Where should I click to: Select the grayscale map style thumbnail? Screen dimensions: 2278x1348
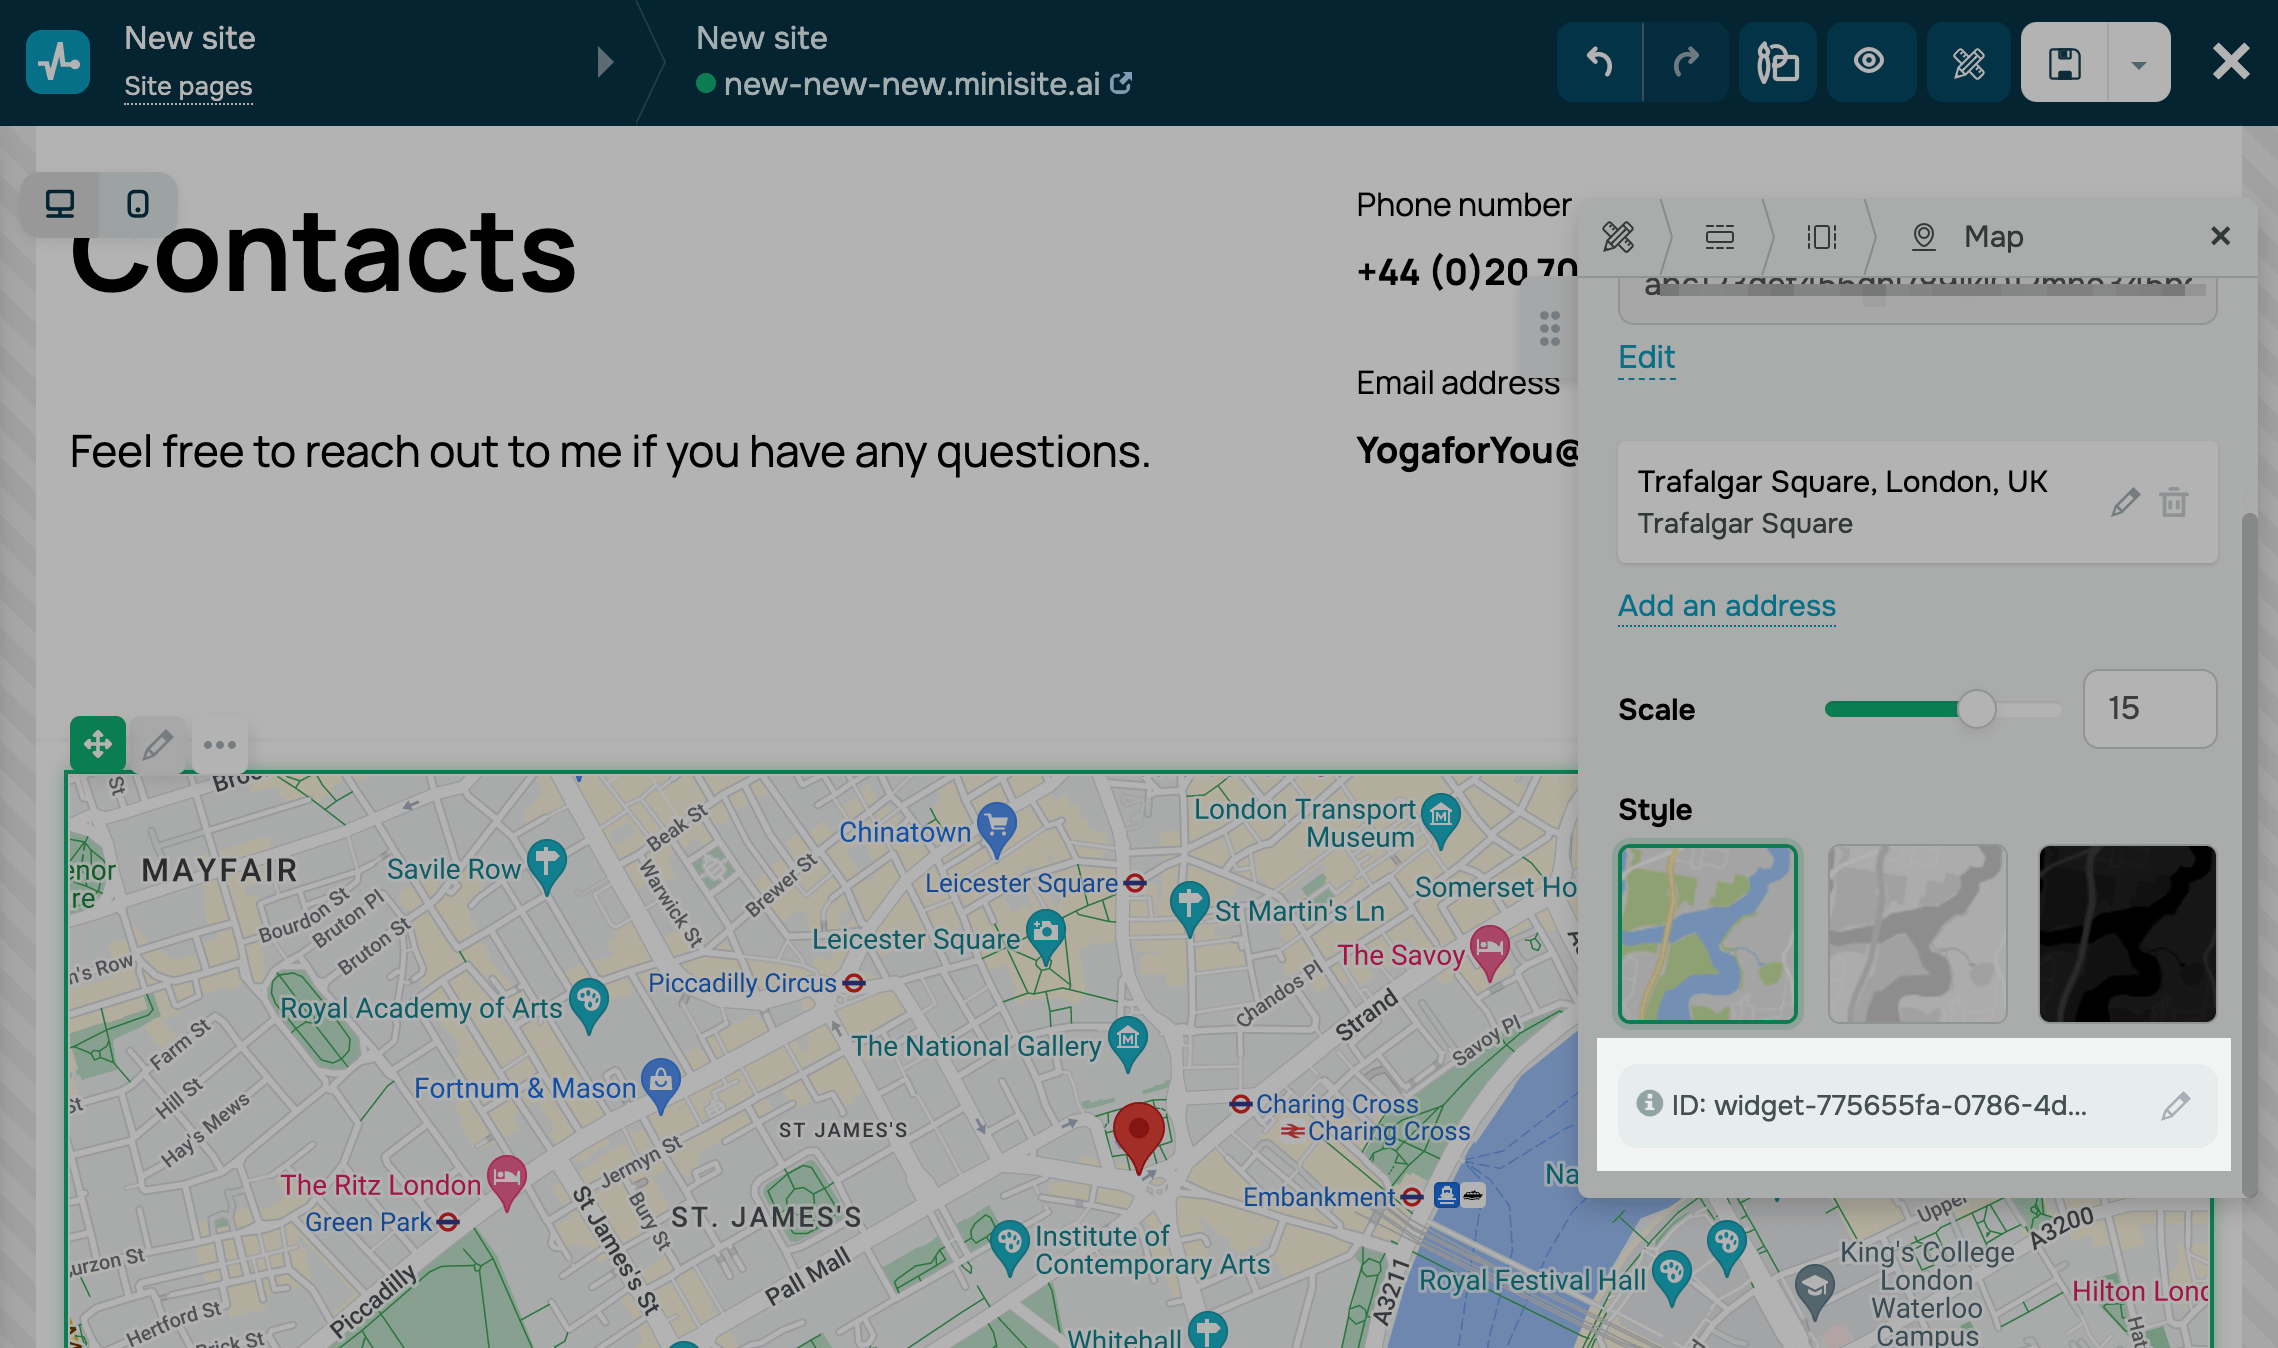click(x=1917, y=933)
